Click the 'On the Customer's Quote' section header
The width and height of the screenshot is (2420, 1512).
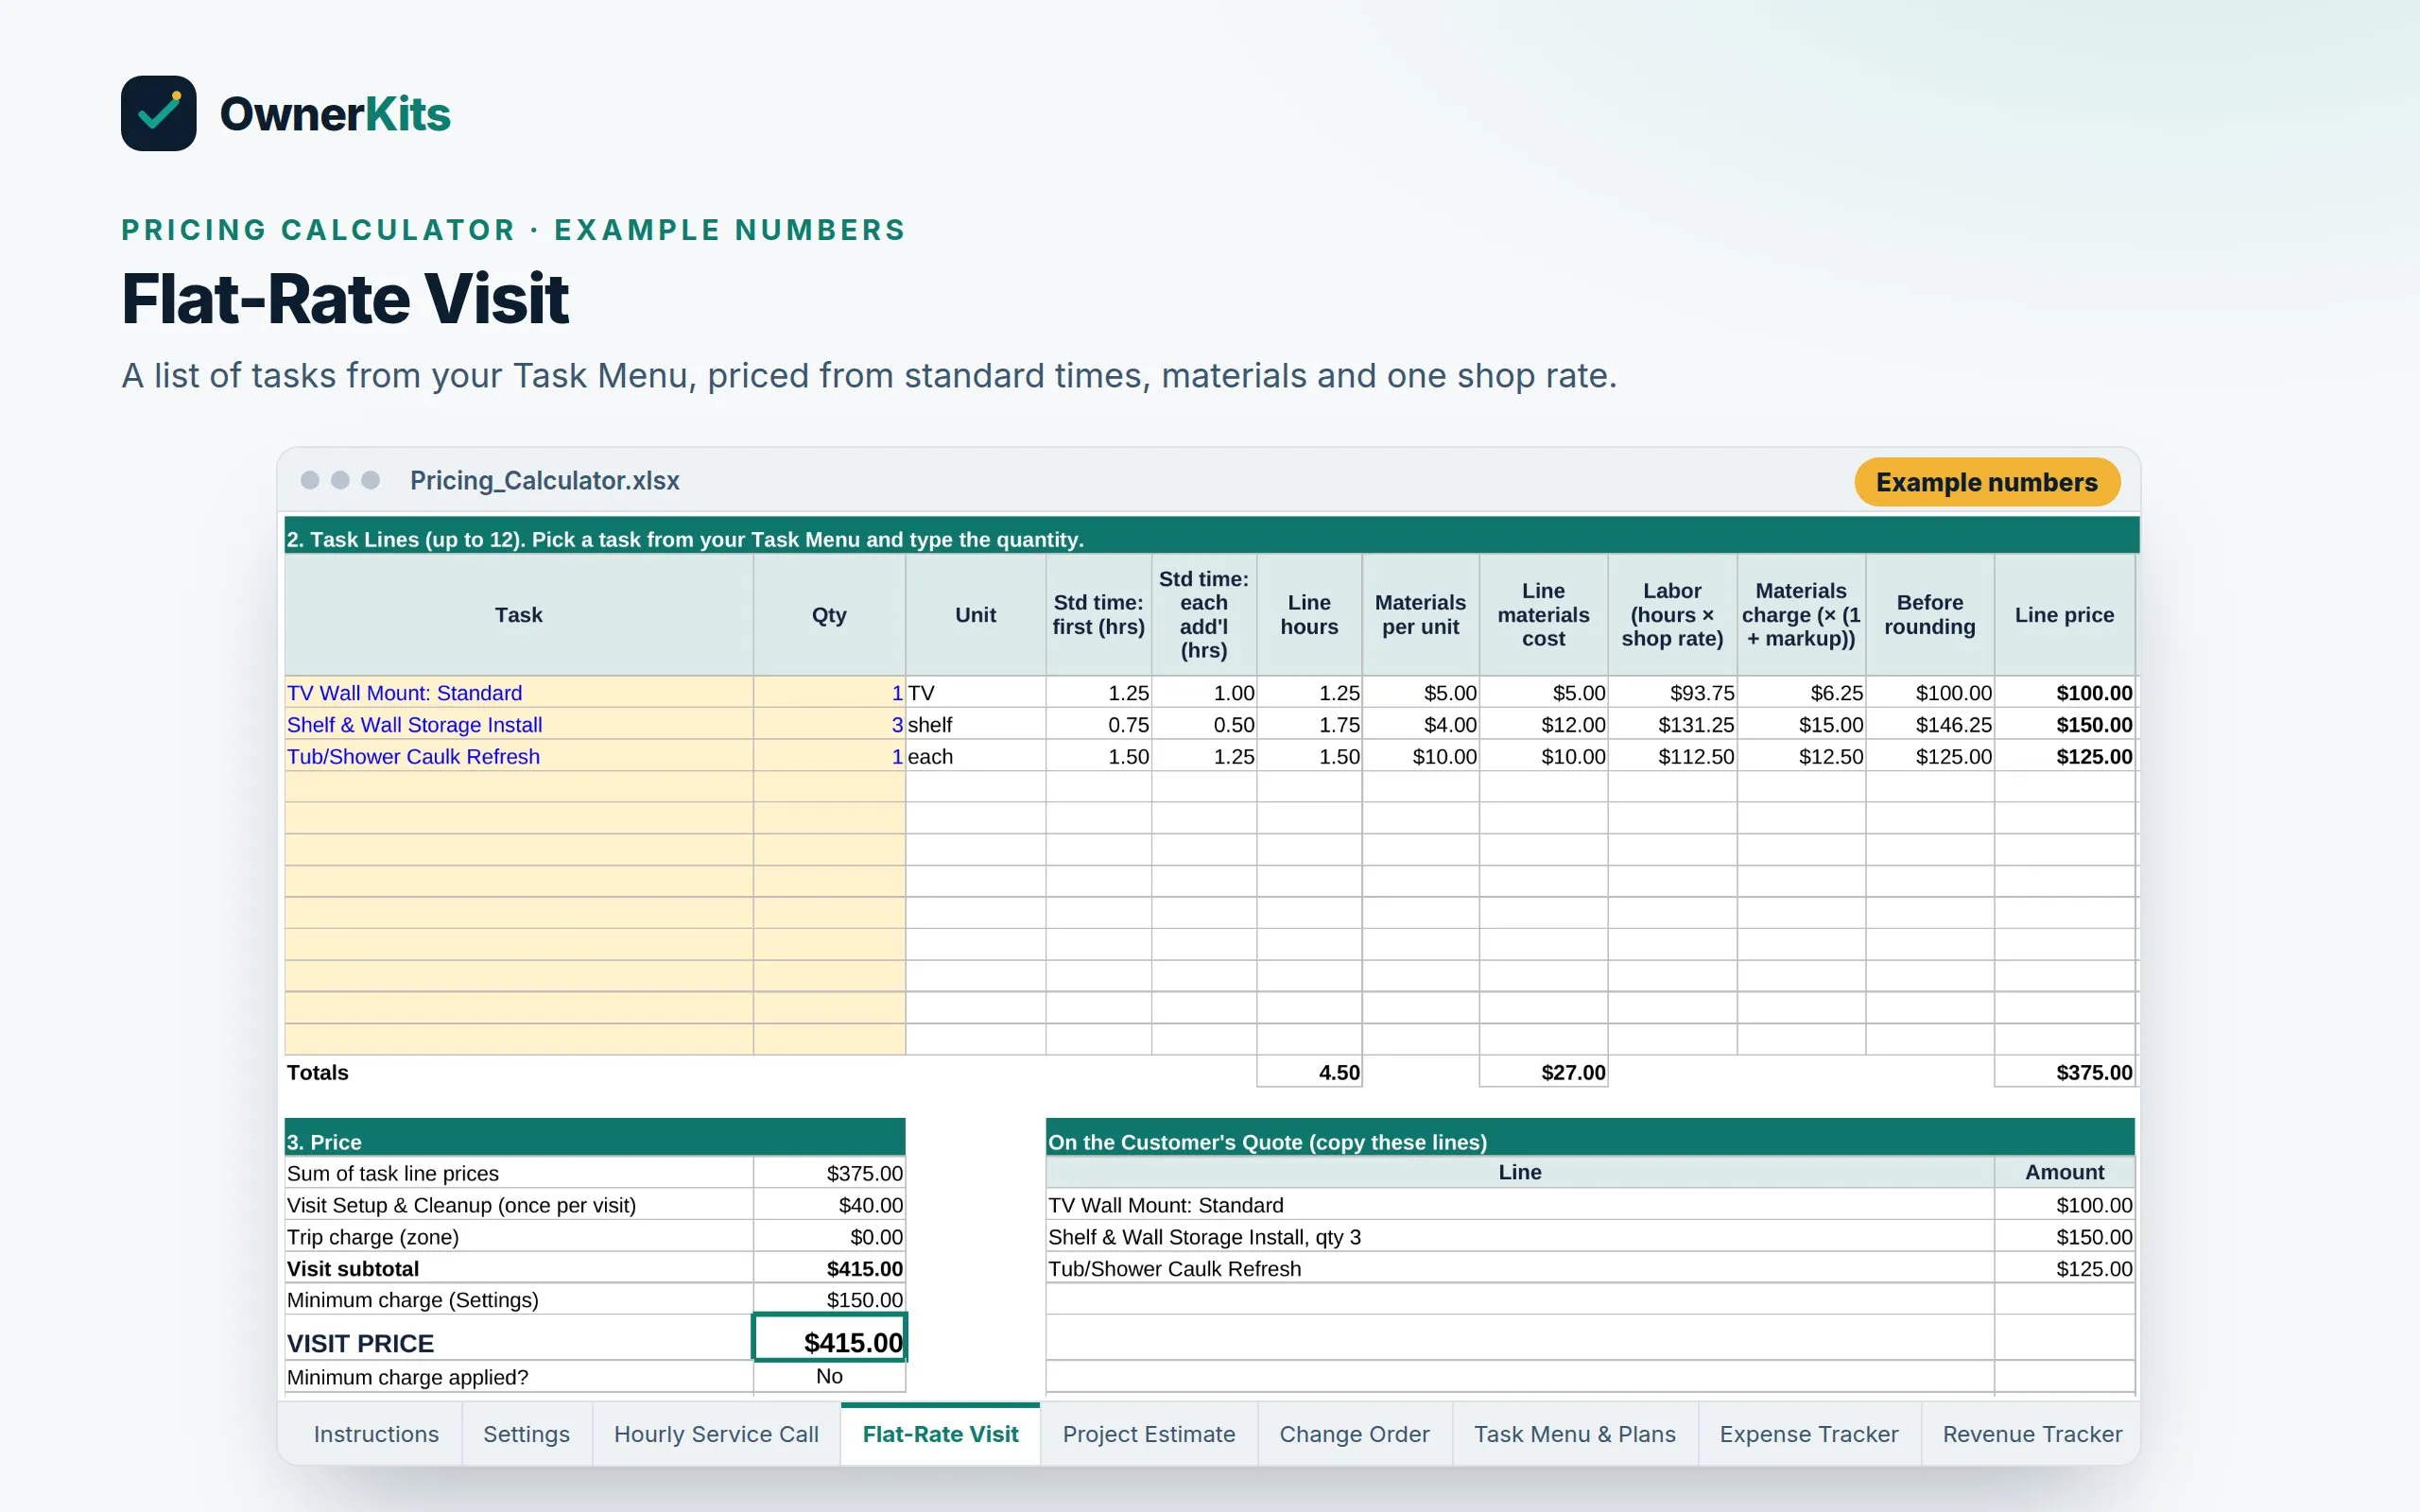coord(1590,1139)
